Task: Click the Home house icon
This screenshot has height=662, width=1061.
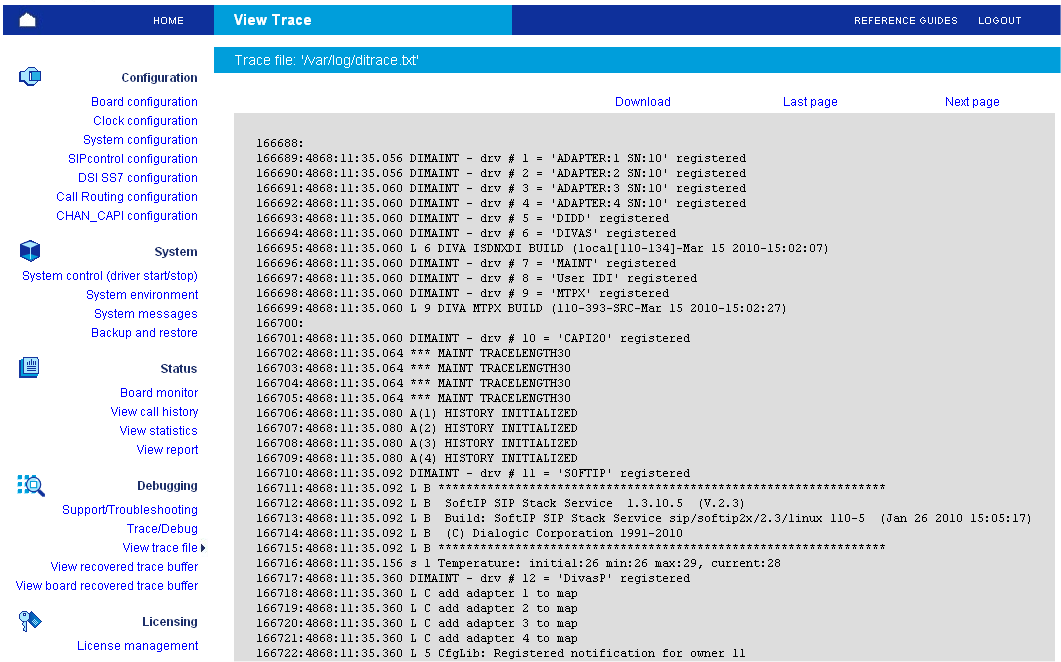Action: (x=26, y=19)
